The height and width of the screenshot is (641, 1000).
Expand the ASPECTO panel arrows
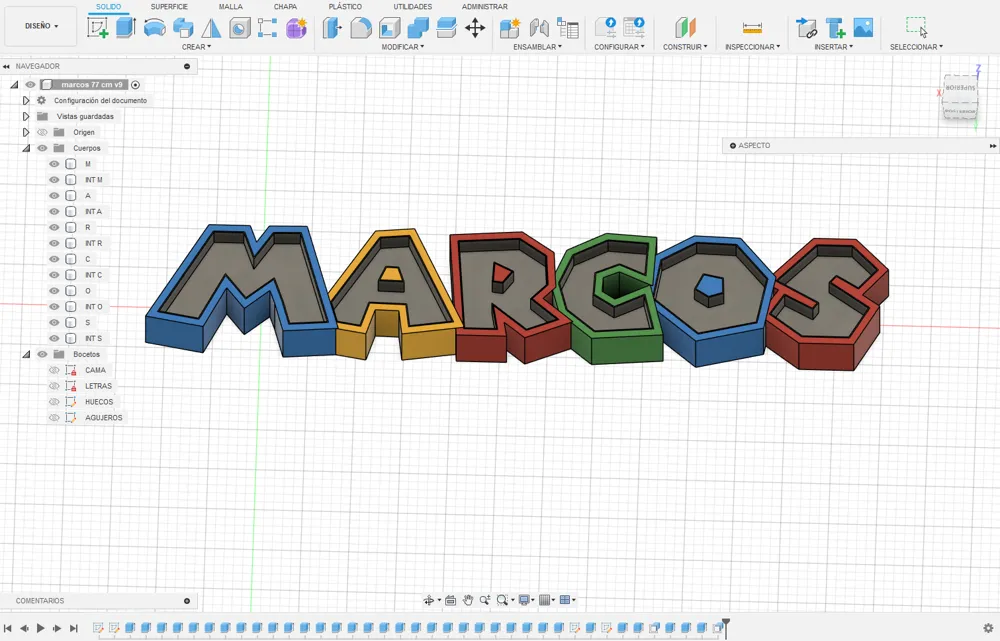click(992, 145)
